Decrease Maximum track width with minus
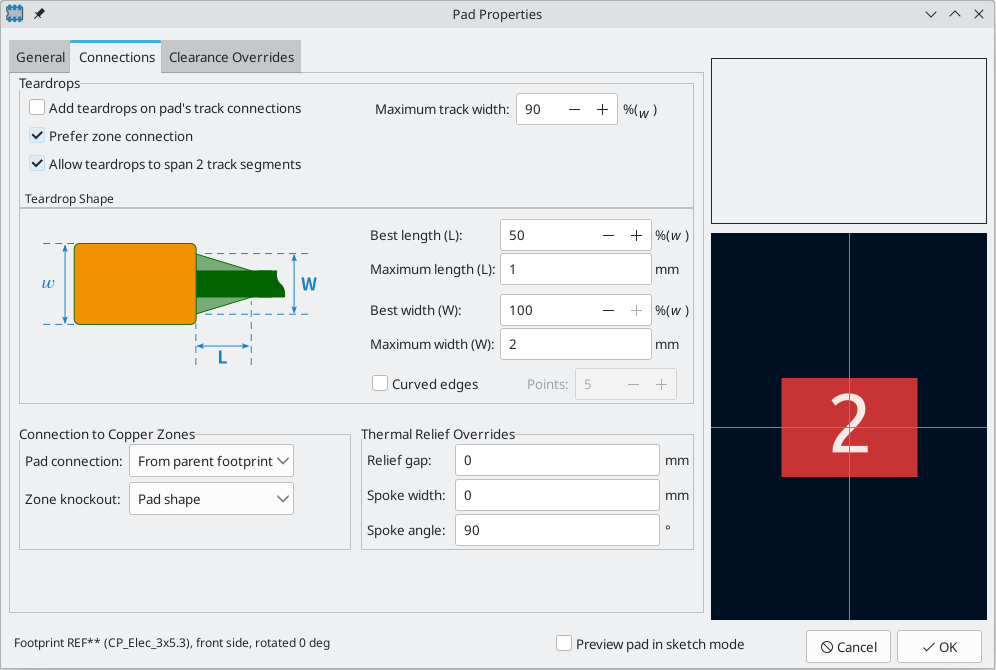 coord(574,109)
